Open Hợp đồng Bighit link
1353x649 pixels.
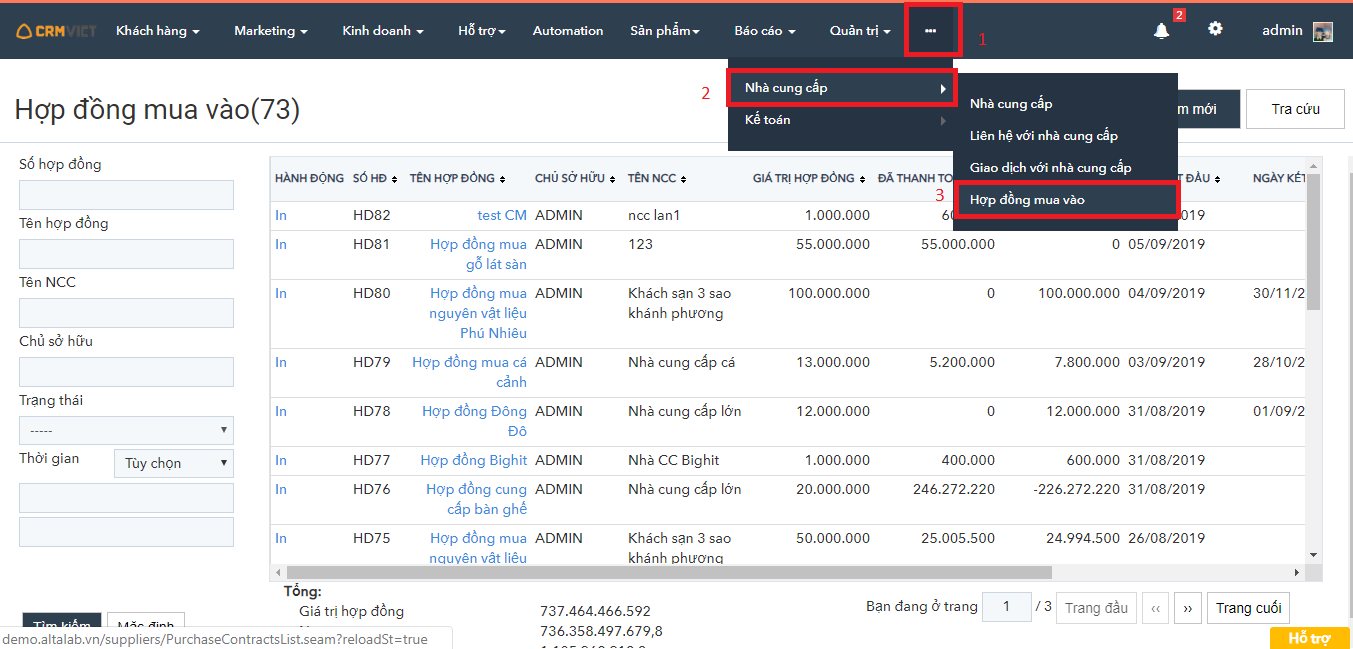pos(473,460)
